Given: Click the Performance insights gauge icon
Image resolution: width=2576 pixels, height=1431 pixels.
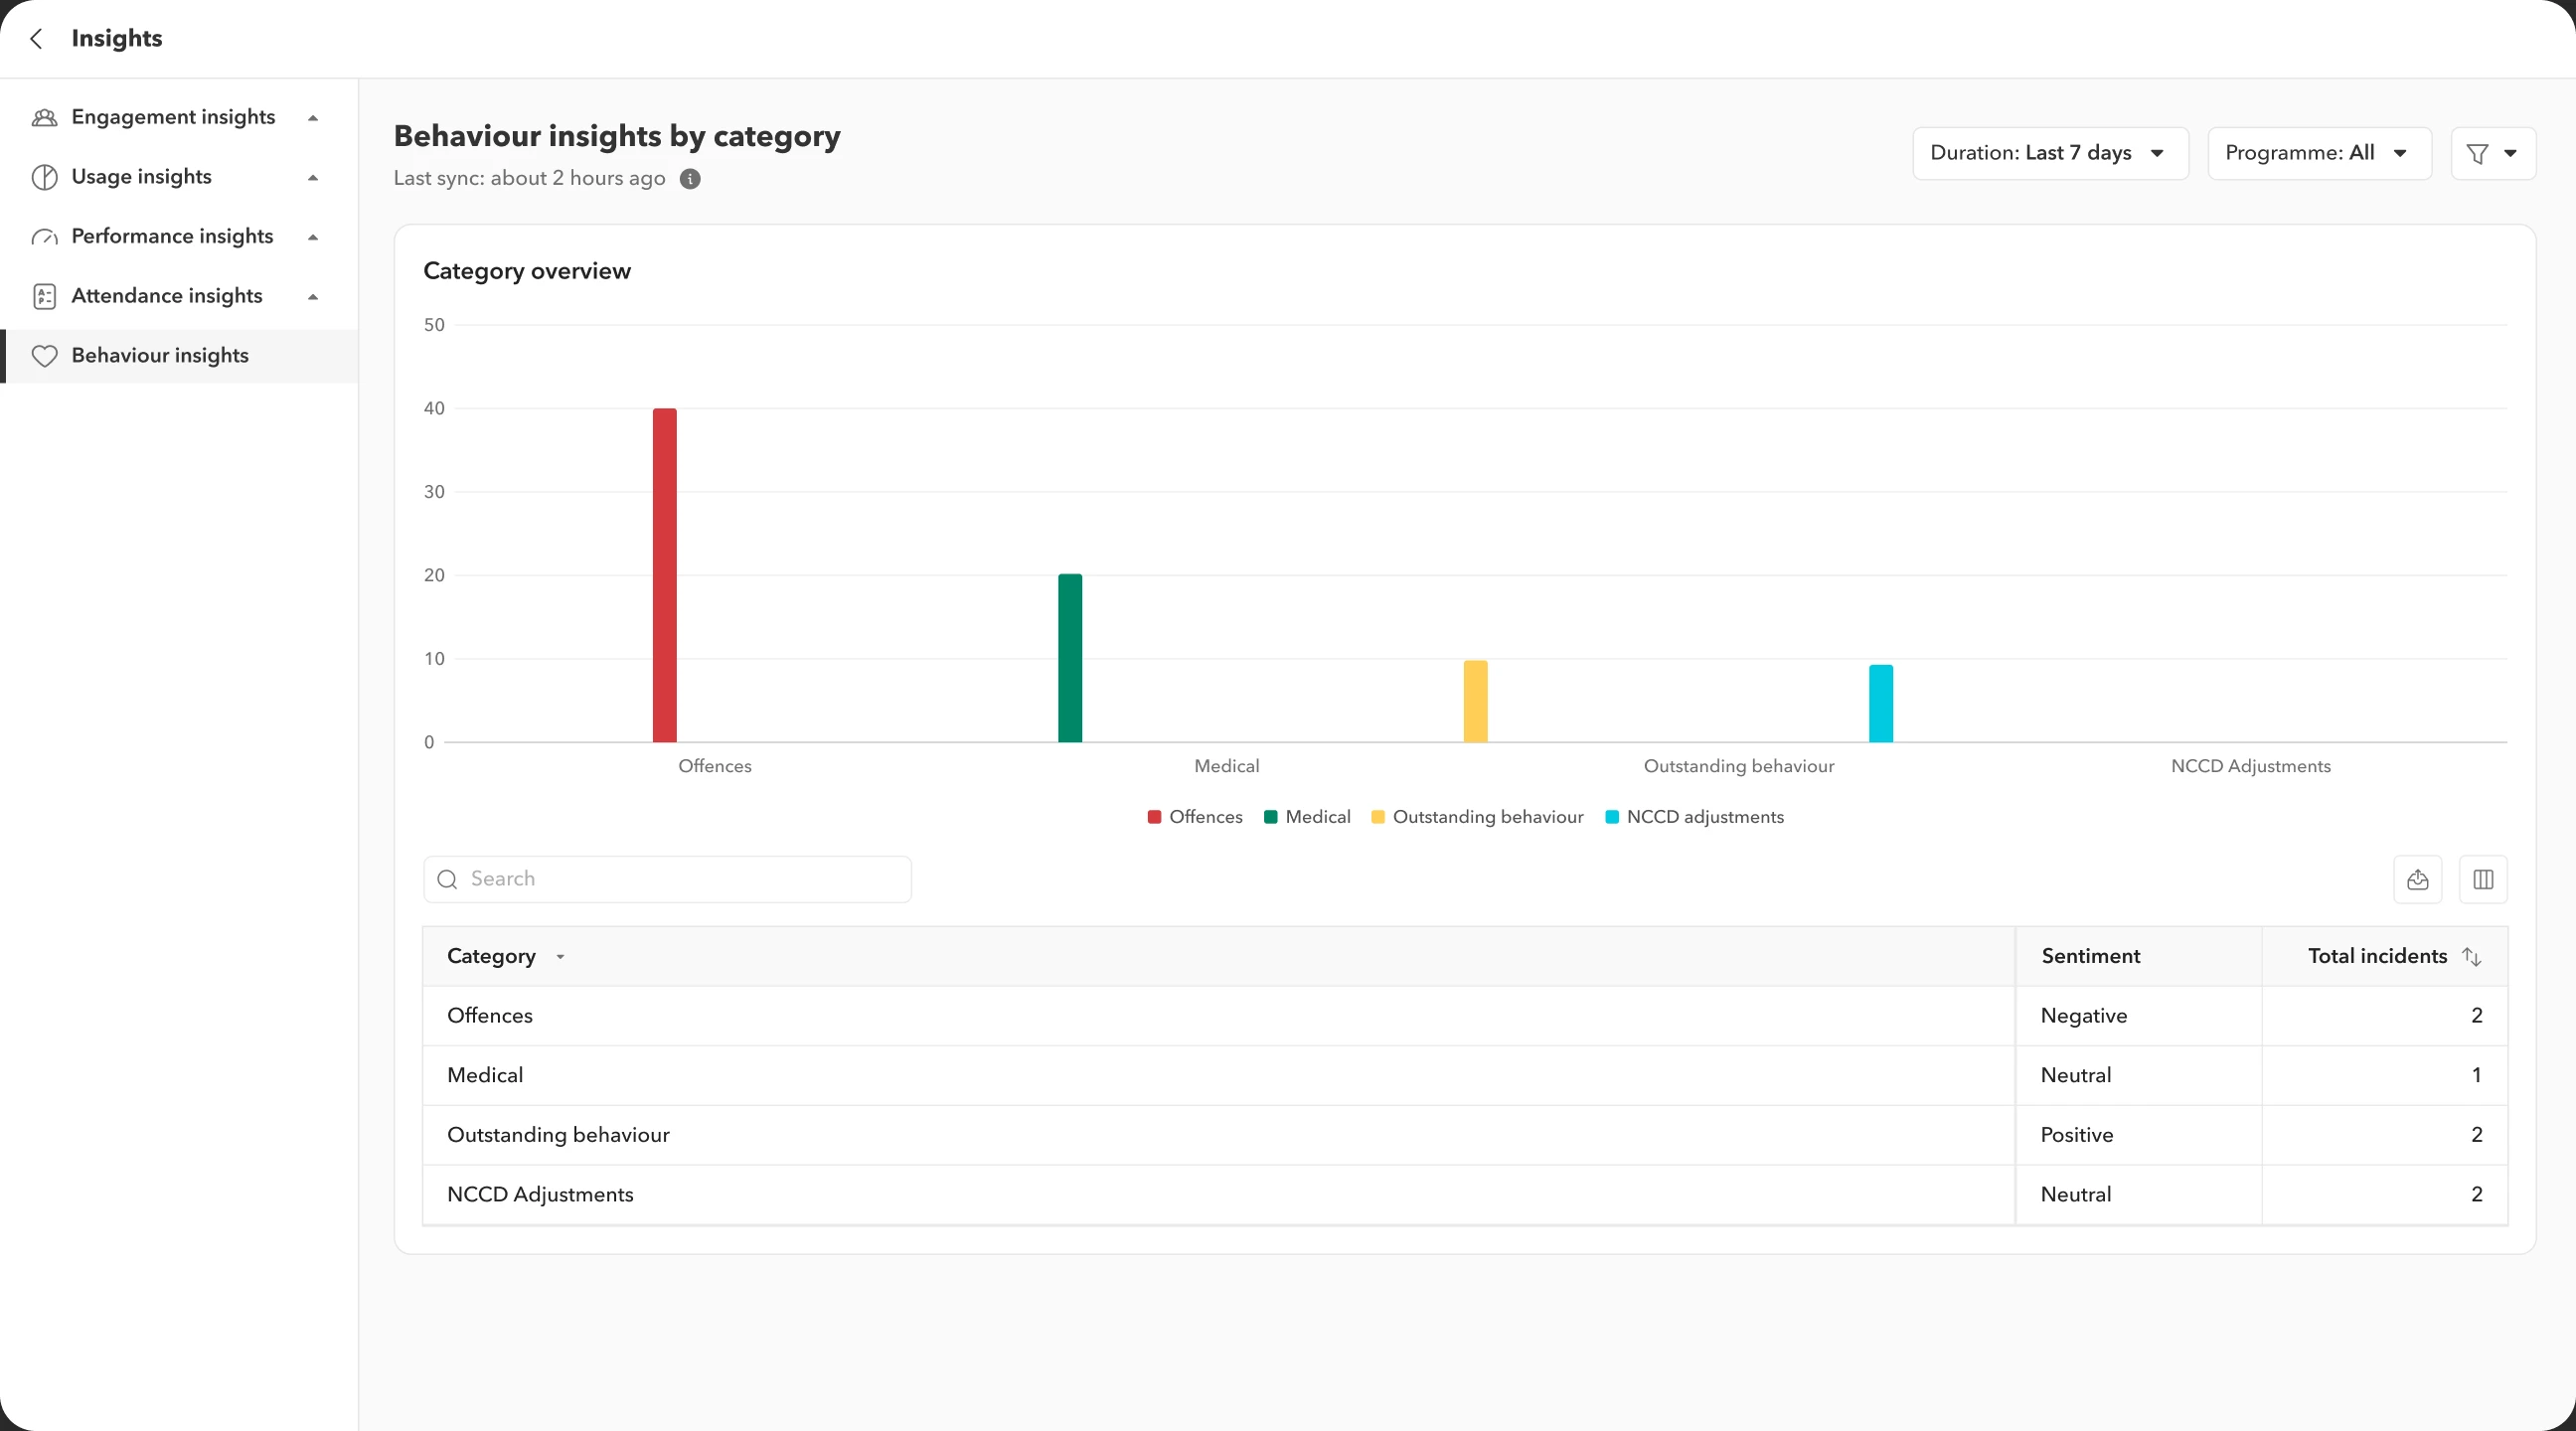Looking at the screenshot, I should pyautogui.click(x=44, y=237).
